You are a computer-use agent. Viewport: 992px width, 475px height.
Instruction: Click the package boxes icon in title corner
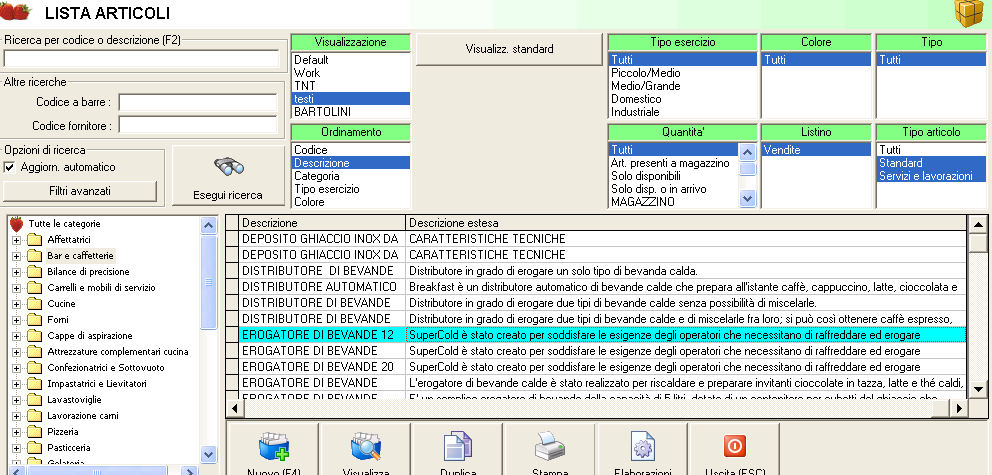(968, 15)
